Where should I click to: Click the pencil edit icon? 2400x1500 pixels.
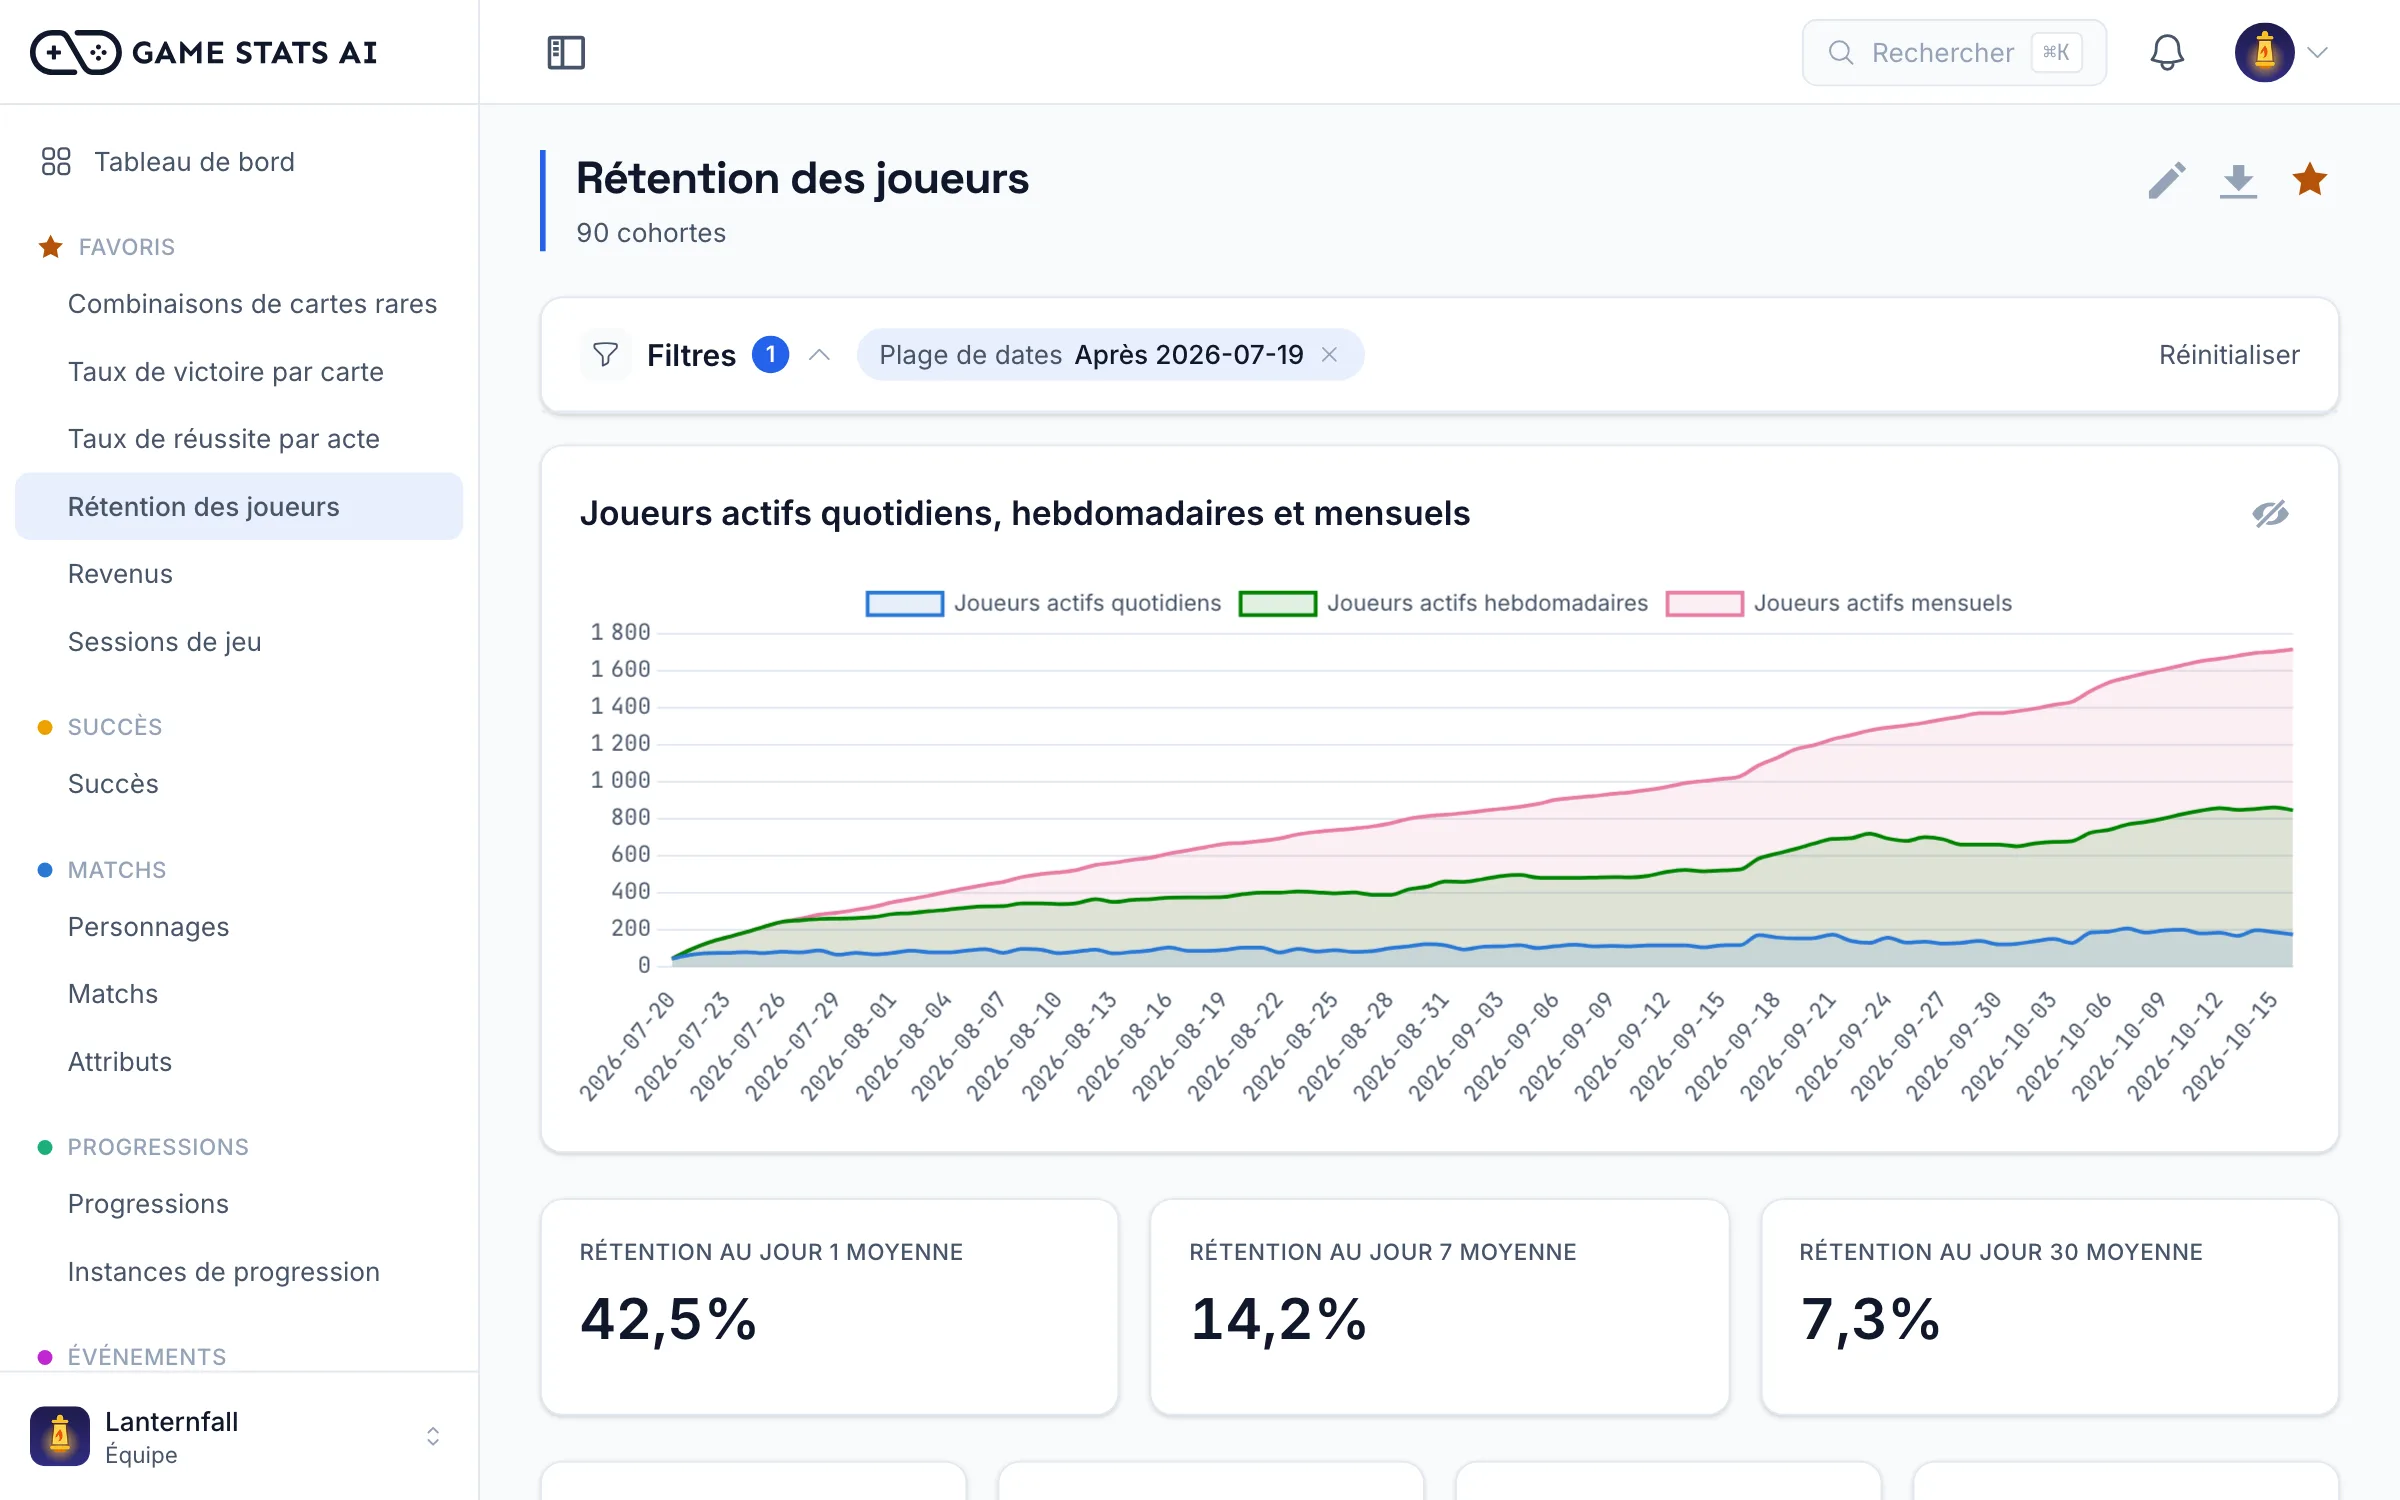(2167, 181)
